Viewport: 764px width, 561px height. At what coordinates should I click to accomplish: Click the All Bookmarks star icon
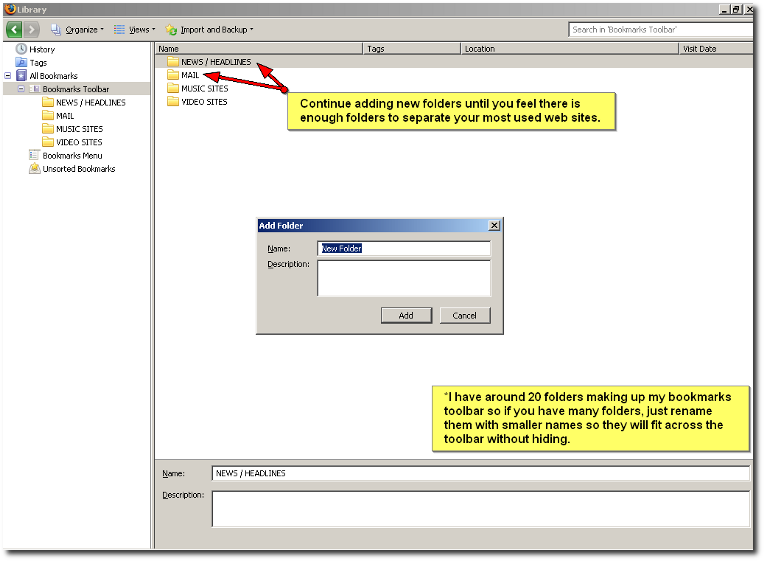[x=21, y=76]
